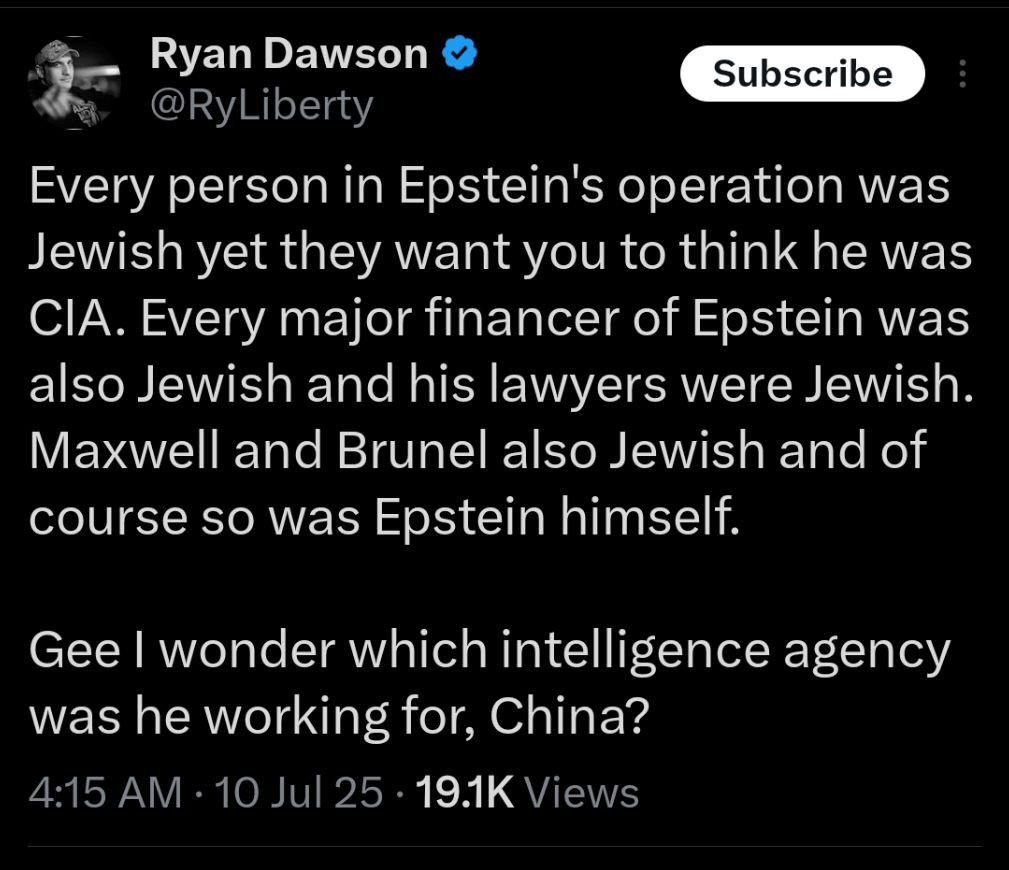The width and height of the screenshot is (1009, 870).
Task: Visit the @RyLiberty handle
Action: point(262,105)
